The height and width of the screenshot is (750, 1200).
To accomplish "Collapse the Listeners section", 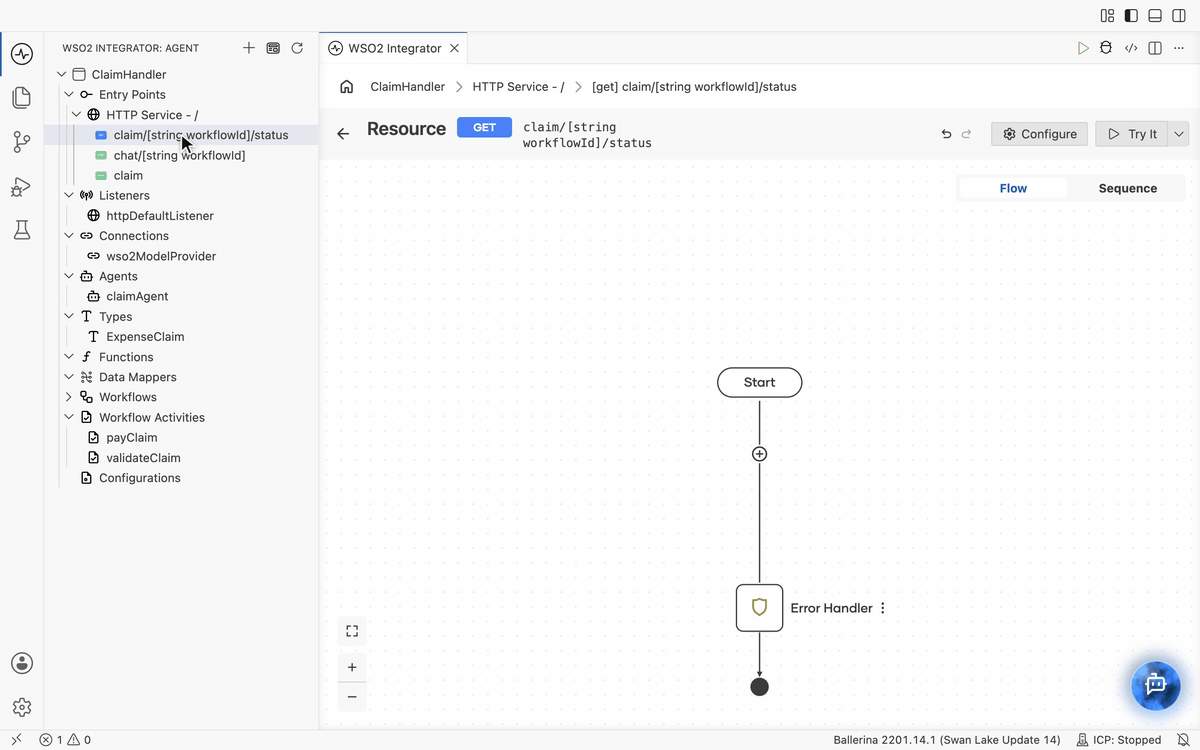I will pos(69,196).
